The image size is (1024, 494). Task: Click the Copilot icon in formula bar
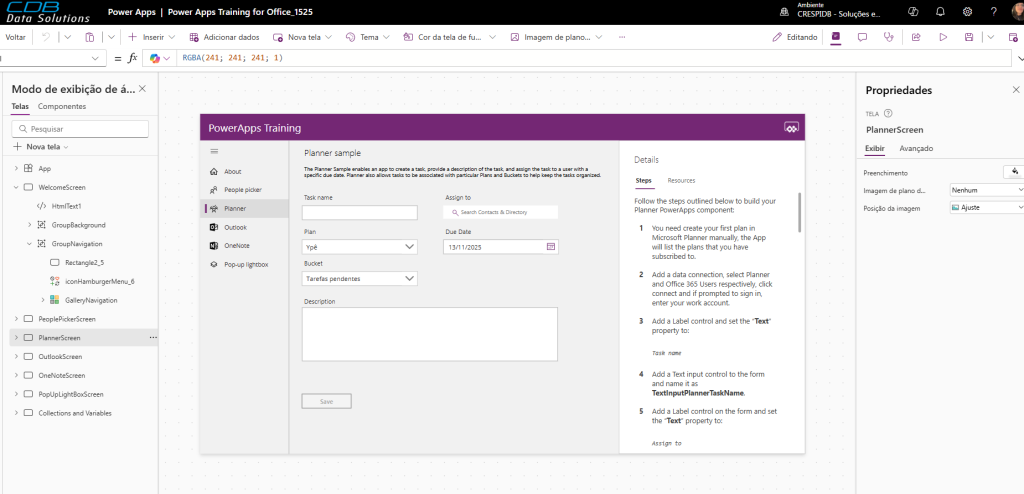click(x=155, y=58)
